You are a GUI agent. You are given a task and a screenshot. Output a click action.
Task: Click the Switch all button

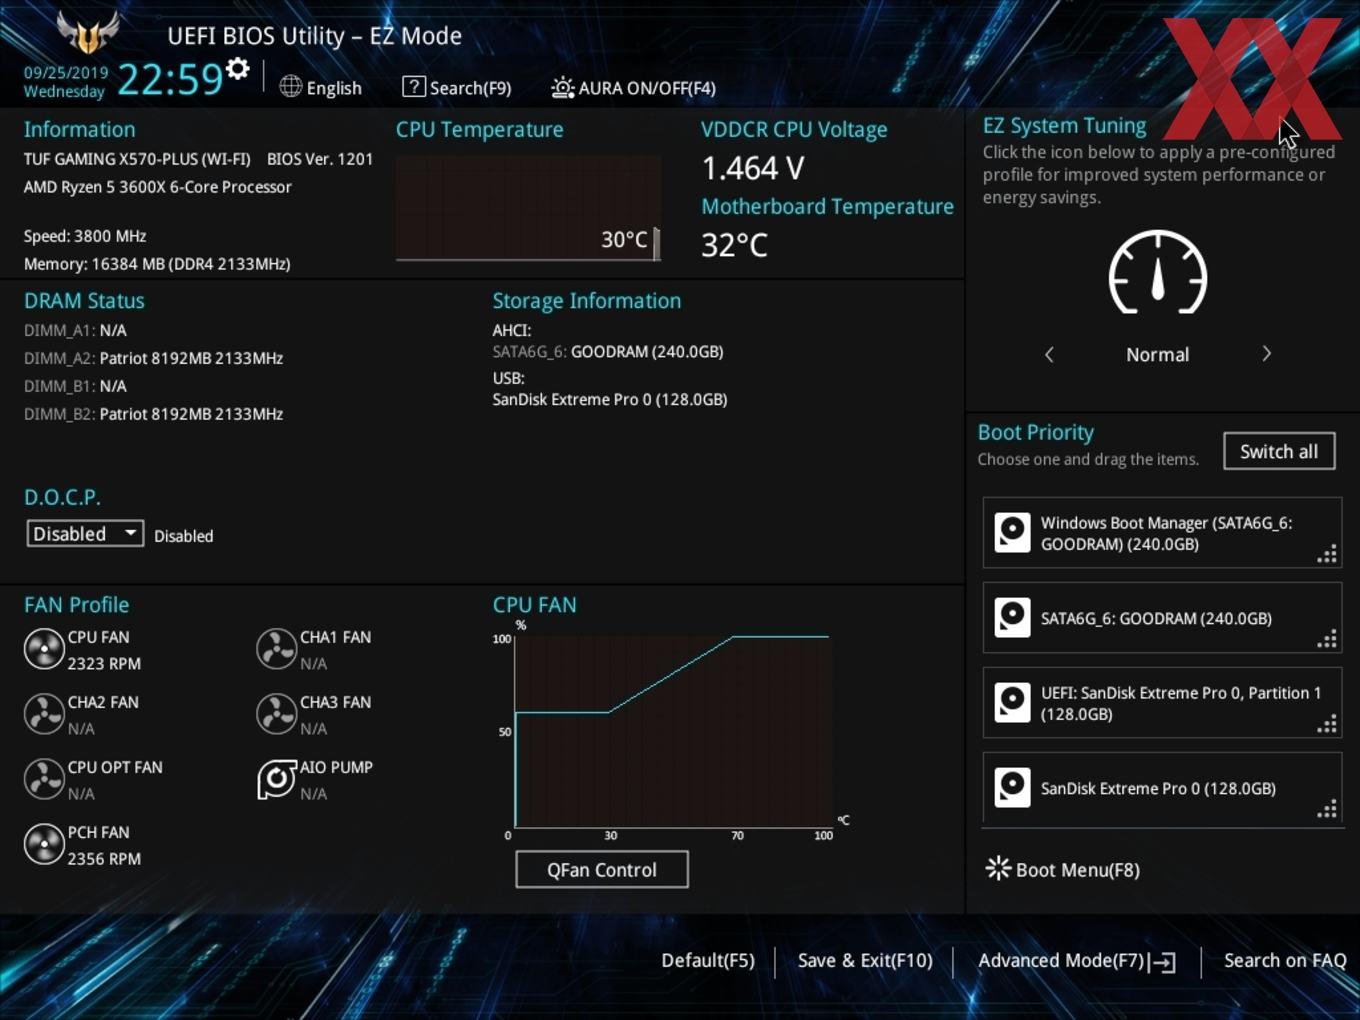click(x=1279, y=451)
